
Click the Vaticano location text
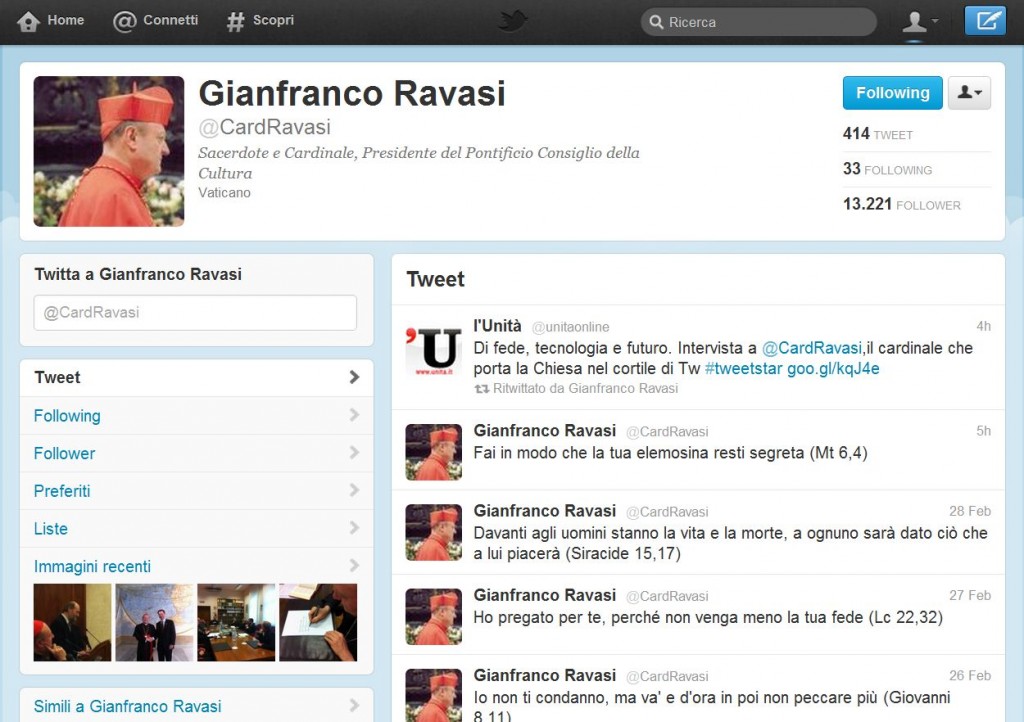[x=225, y=193]
